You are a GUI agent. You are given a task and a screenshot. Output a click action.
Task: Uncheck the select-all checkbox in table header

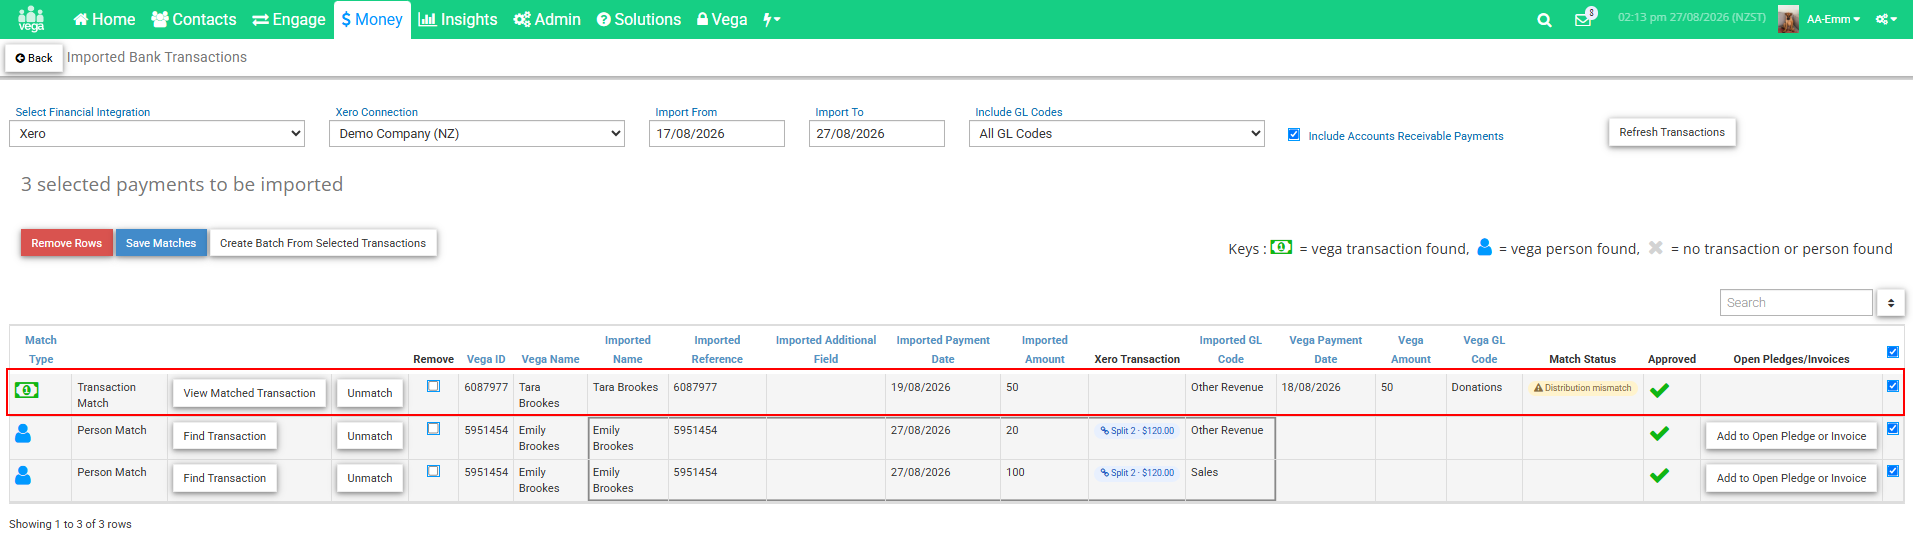(1892, 352)
